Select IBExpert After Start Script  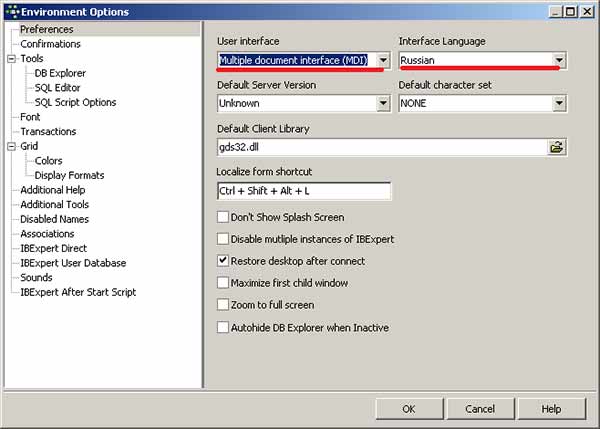(78, 292)
